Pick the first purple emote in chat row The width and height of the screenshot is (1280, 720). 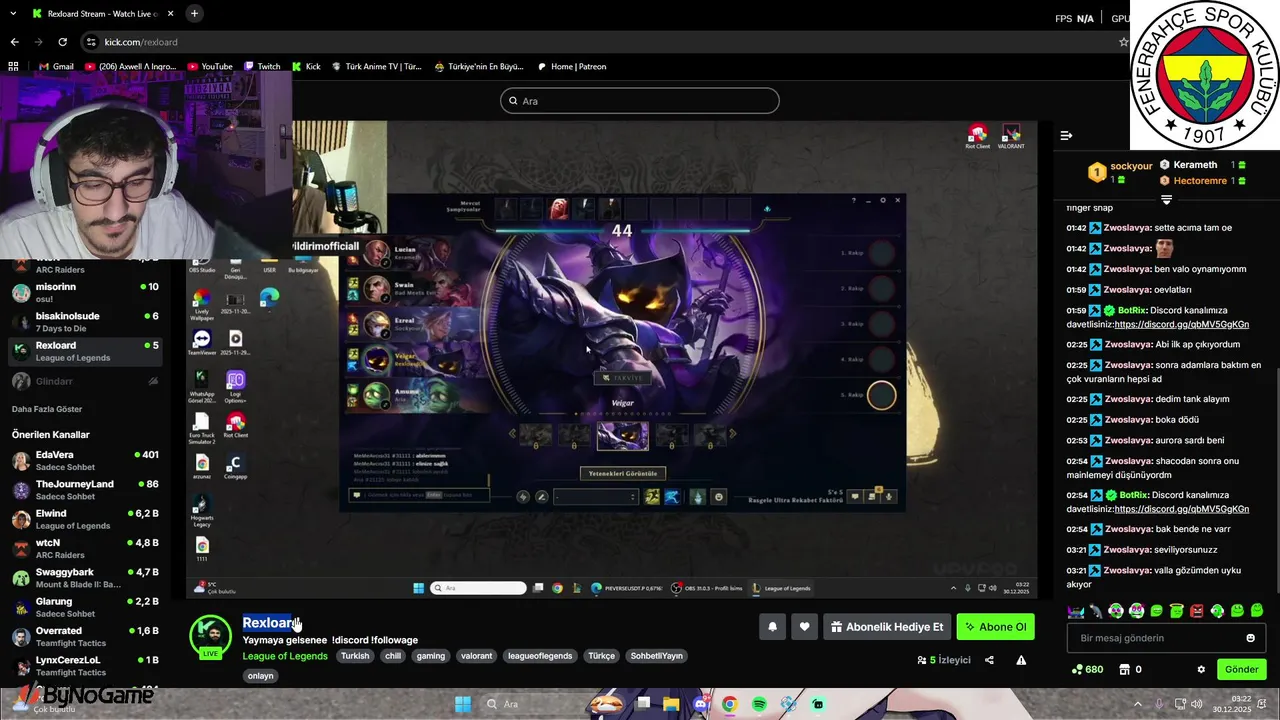click(x=1075, y=610)
